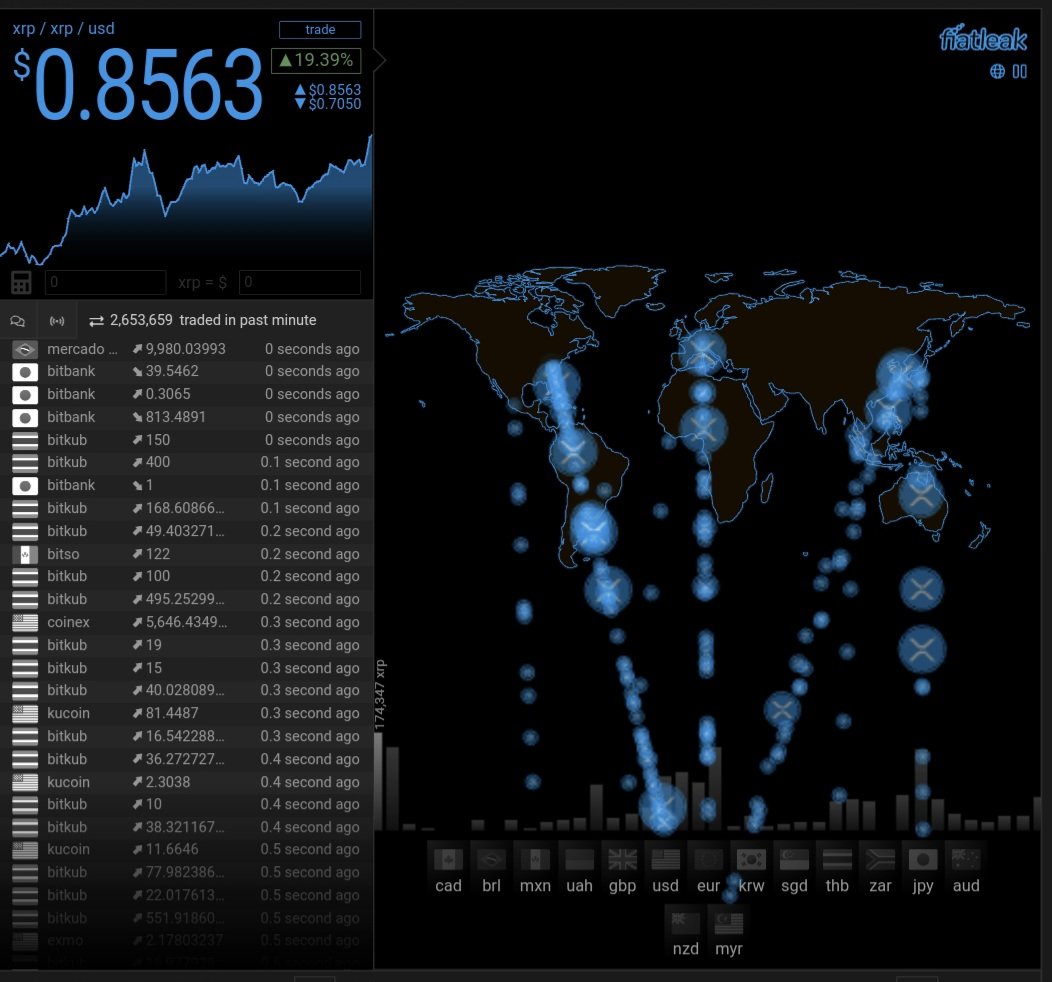
Task: Click the mercado trade row flag icon
Action: pyautogui.click(x=25, y=349)
